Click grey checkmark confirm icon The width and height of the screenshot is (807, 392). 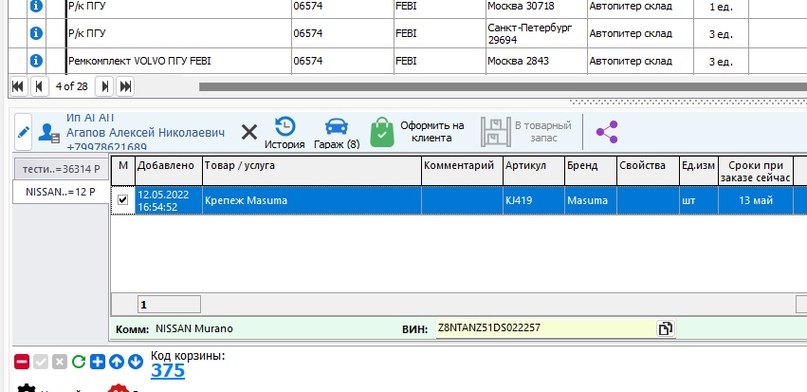pyautogui.click(x=41, y=362)
